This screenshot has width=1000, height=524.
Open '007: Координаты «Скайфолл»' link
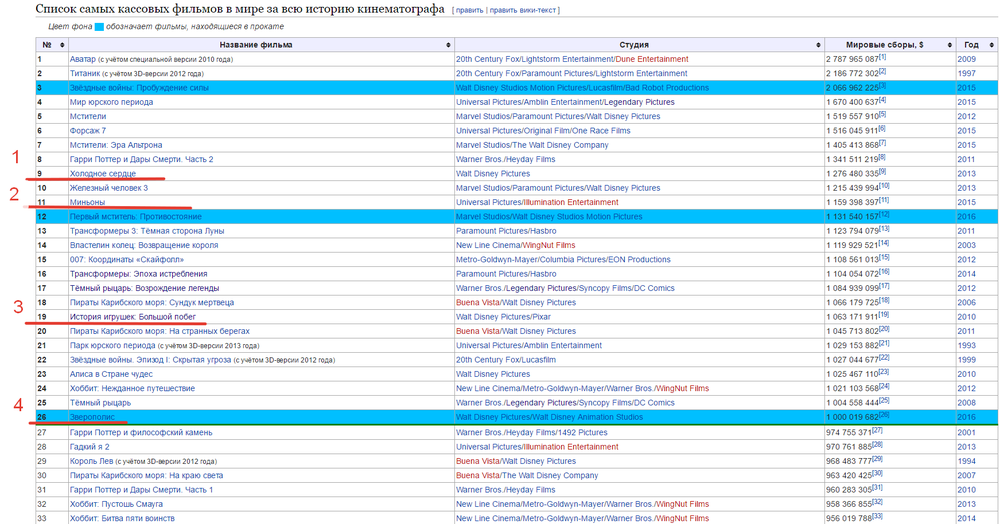click(127, 259)
